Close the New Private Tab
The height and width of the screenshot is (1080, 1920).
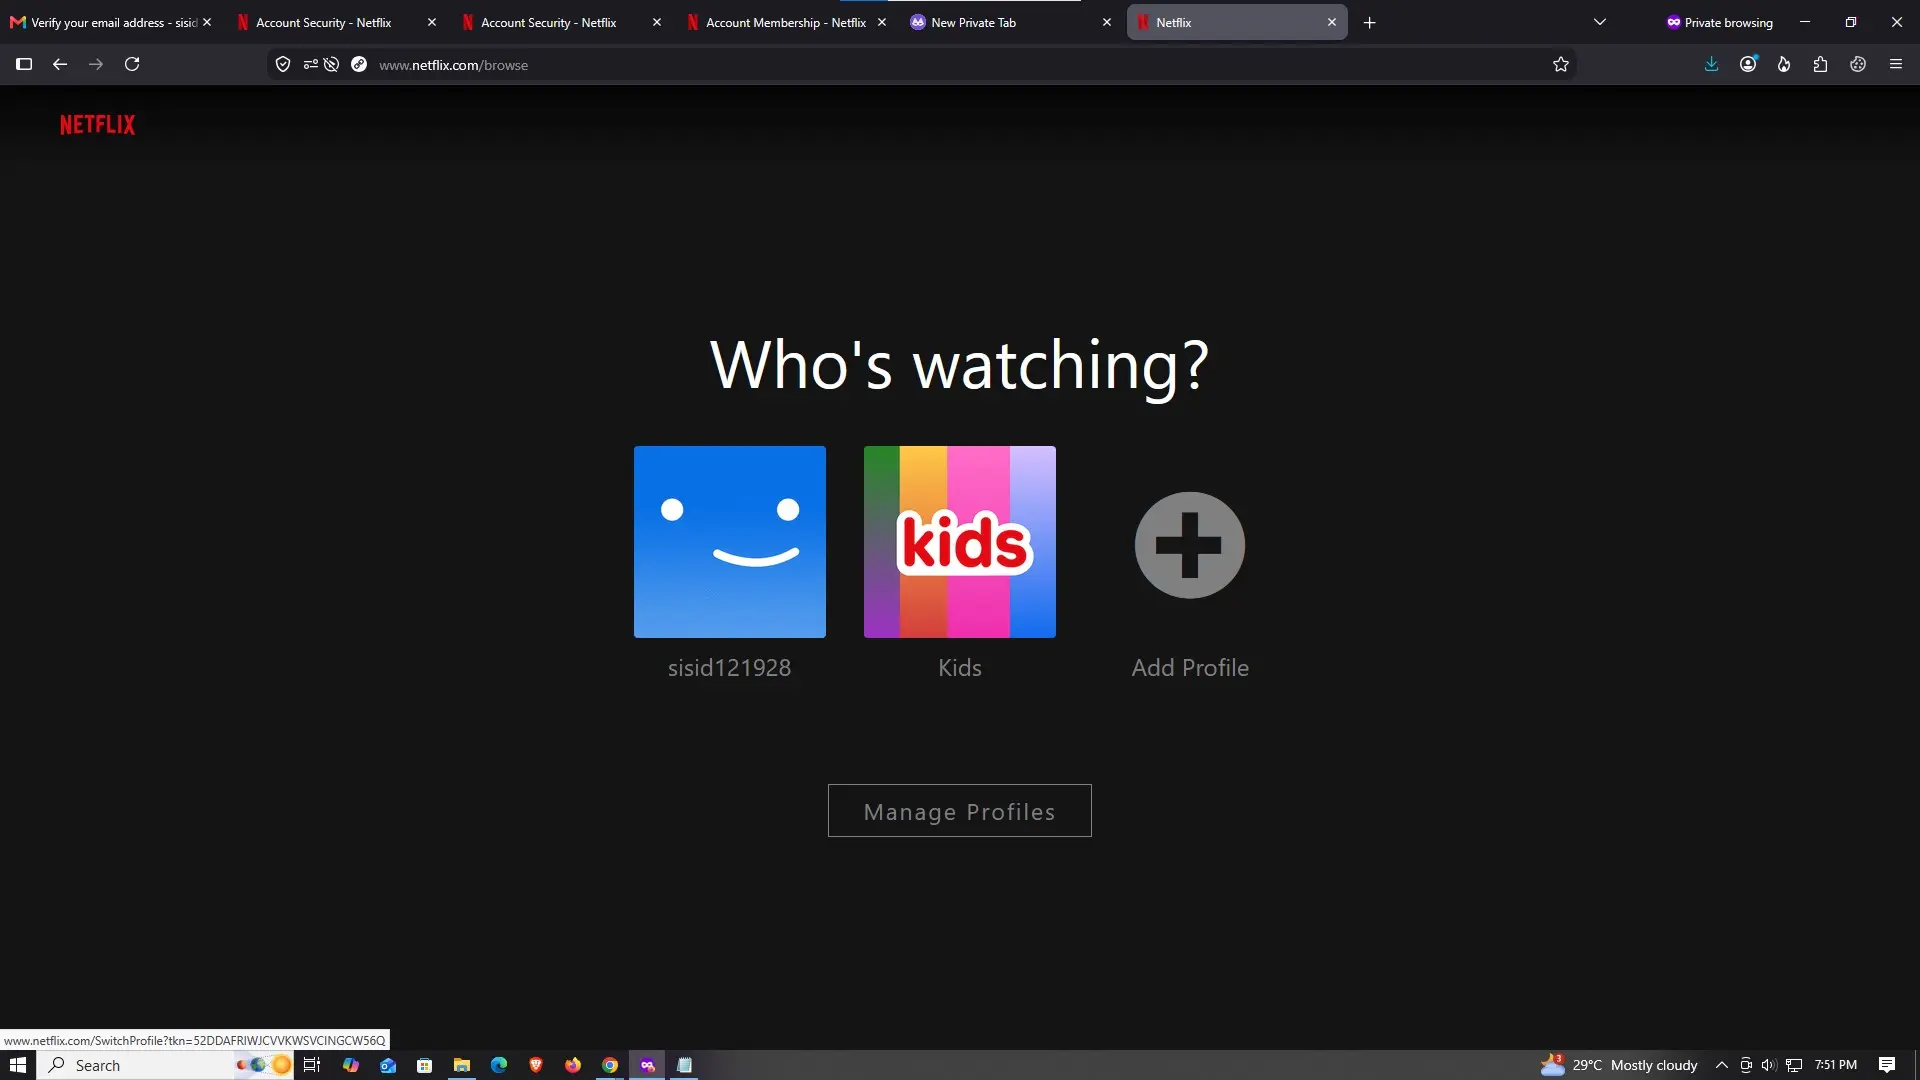pos(1107,22)
